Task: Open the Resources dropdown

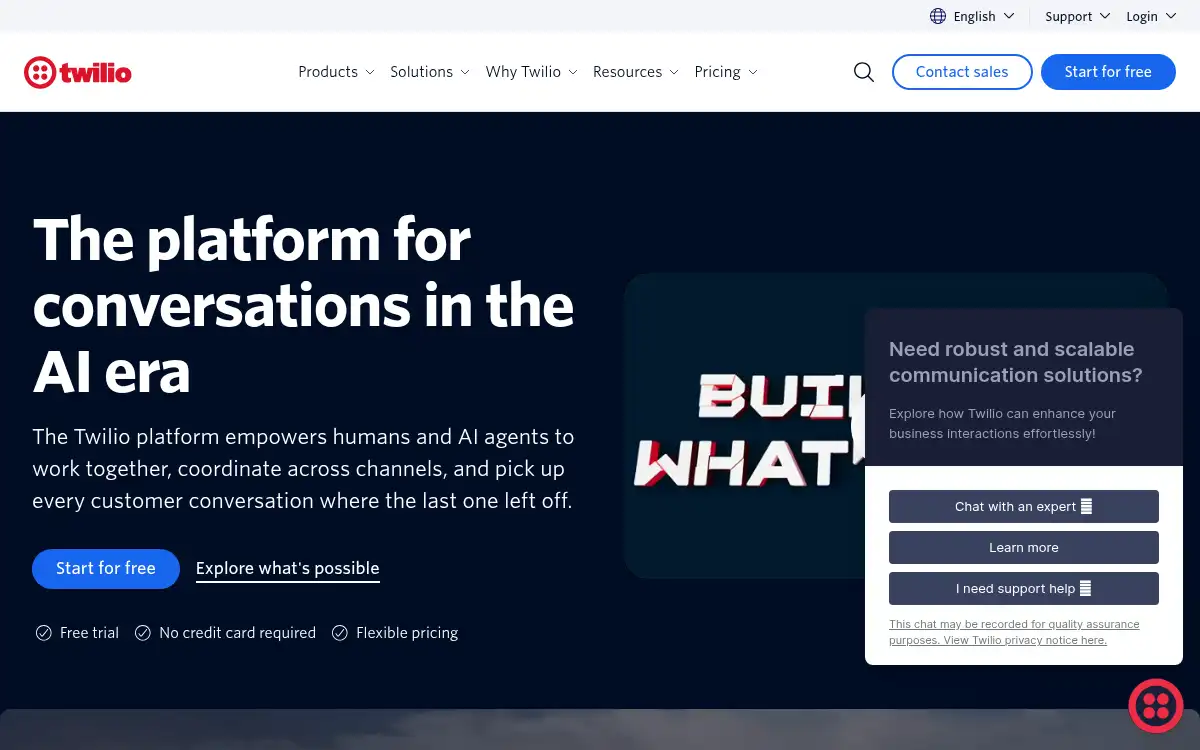Action: [x=636, y=72]
